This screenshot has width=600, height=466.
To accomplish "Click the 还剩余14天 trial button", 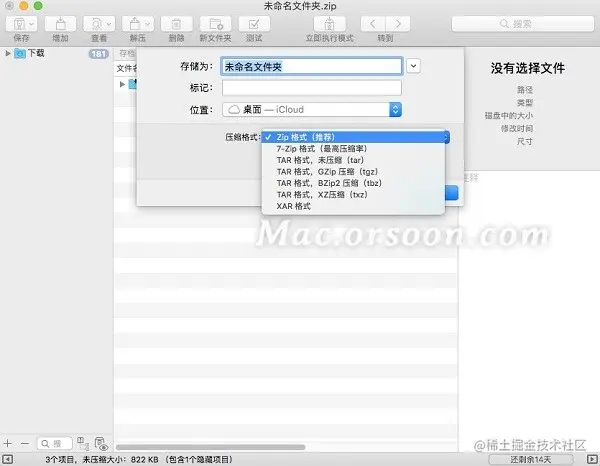I will click(x=530, y=459).
